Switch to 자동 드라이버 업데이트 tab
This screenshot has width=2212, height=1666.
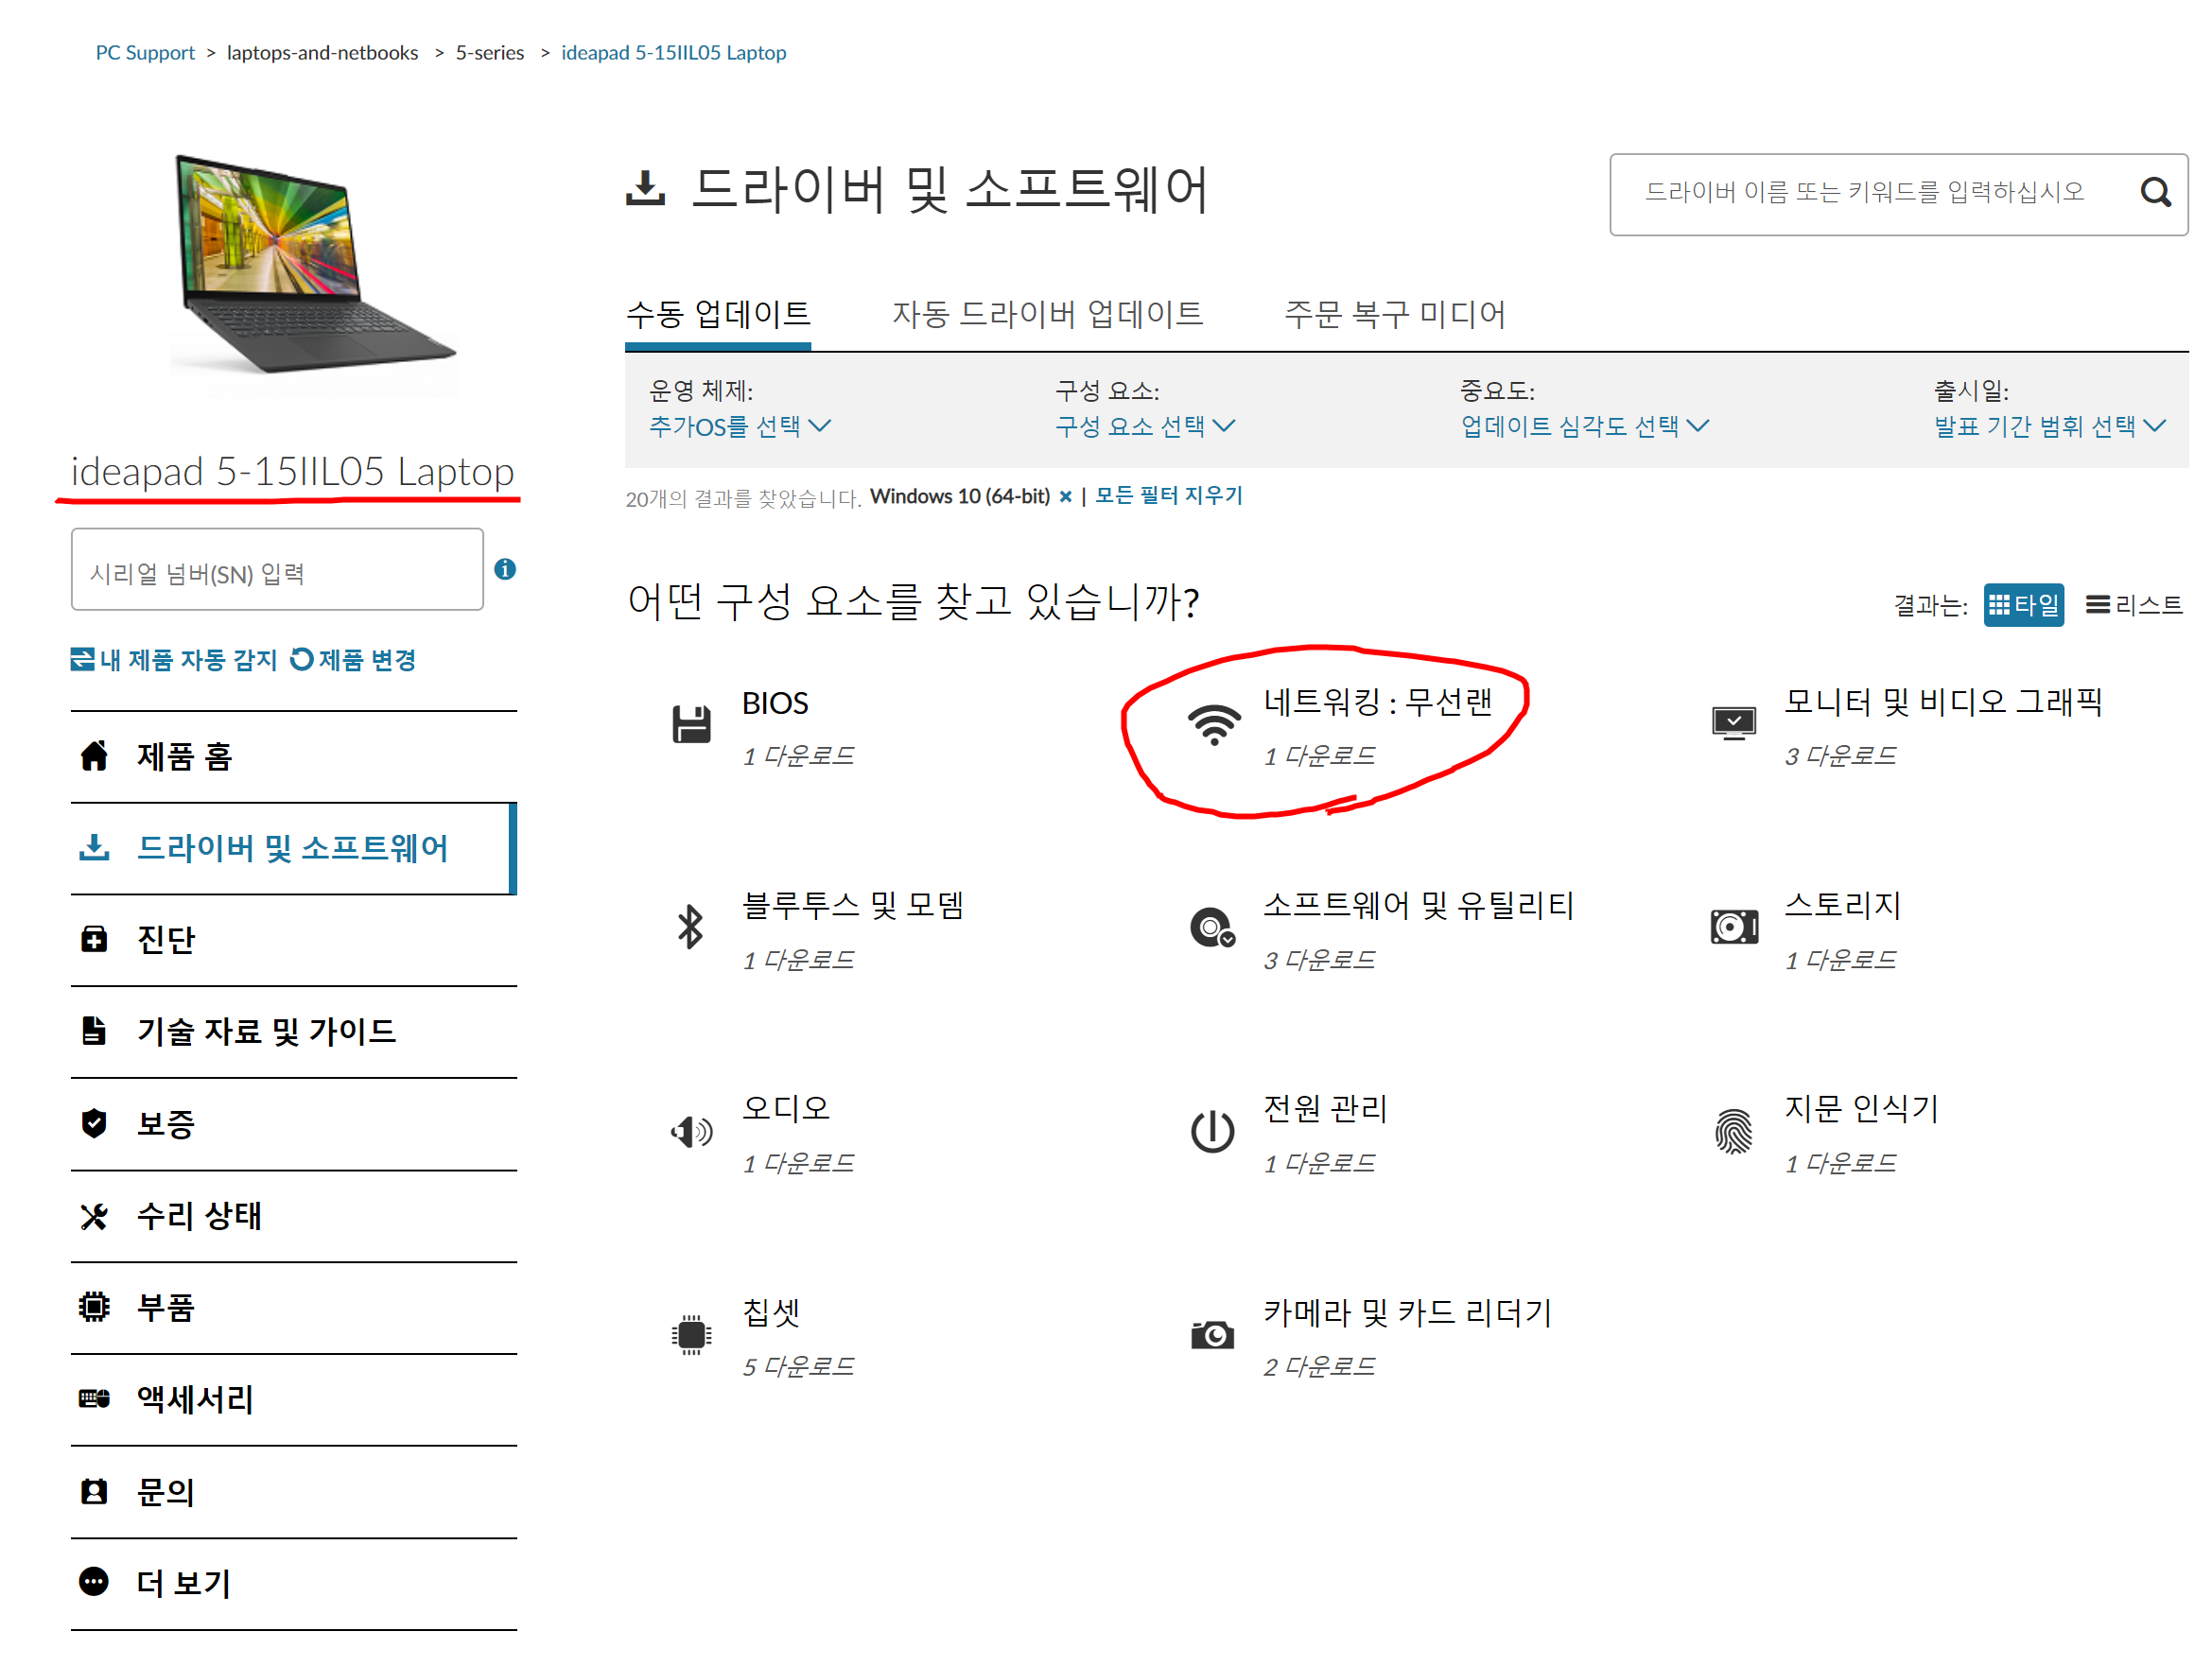tap(1046, 314)
